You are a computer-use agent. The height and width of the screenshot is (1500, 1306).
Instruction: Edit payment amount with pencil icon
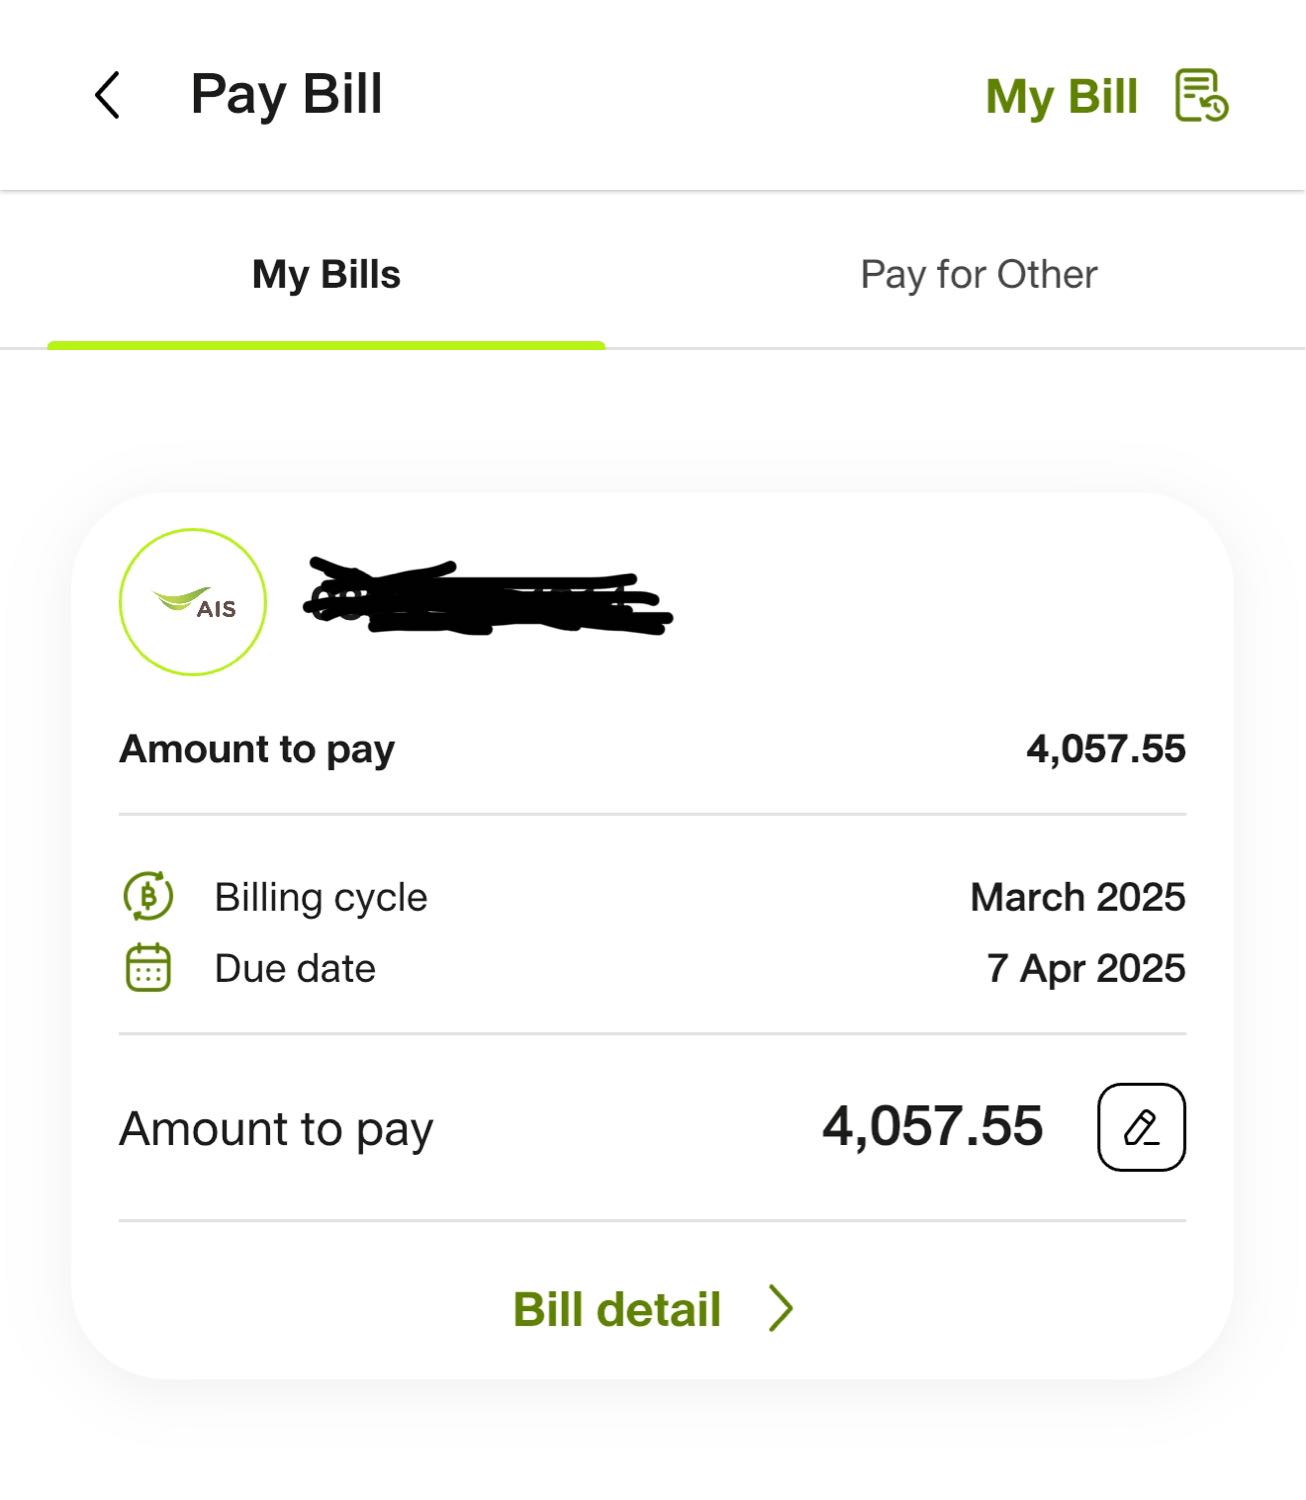point(1142,1127)
